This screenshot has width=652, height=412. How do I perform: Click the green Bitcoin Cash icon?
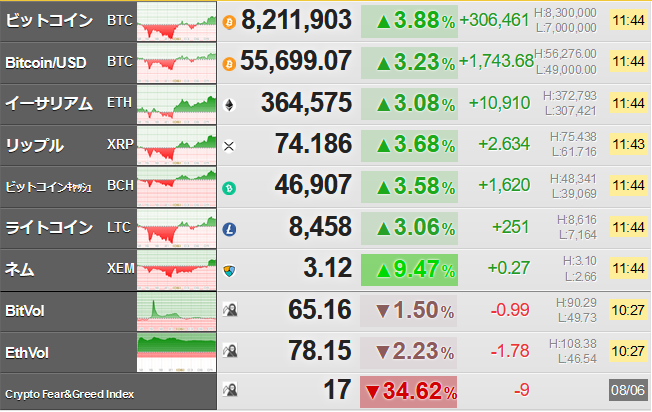(229, 188)
